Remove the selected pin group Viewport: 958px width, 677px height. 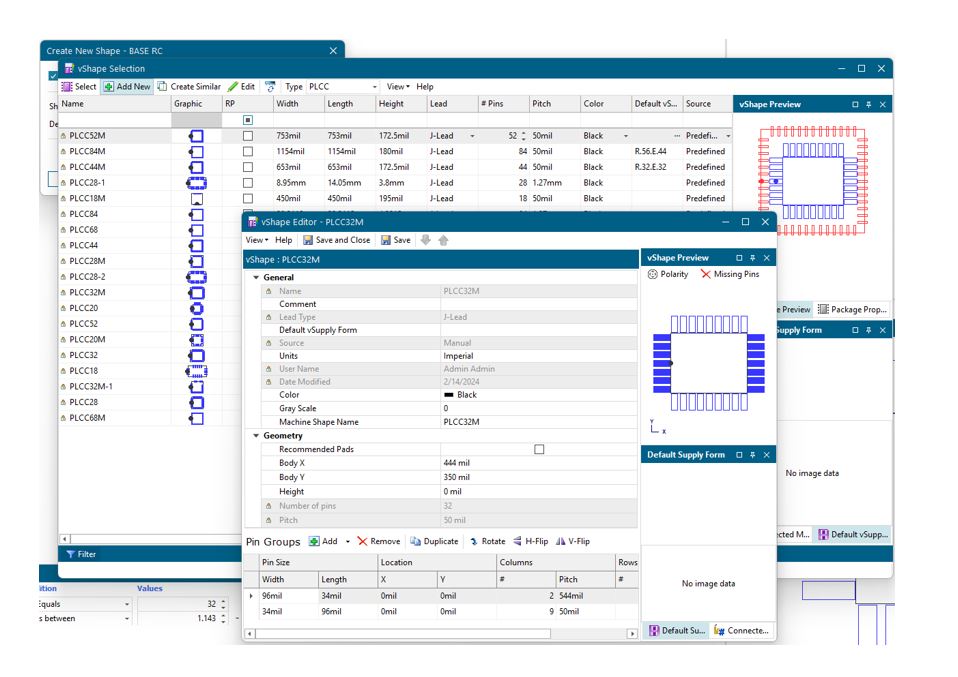(x=378, y=542)
